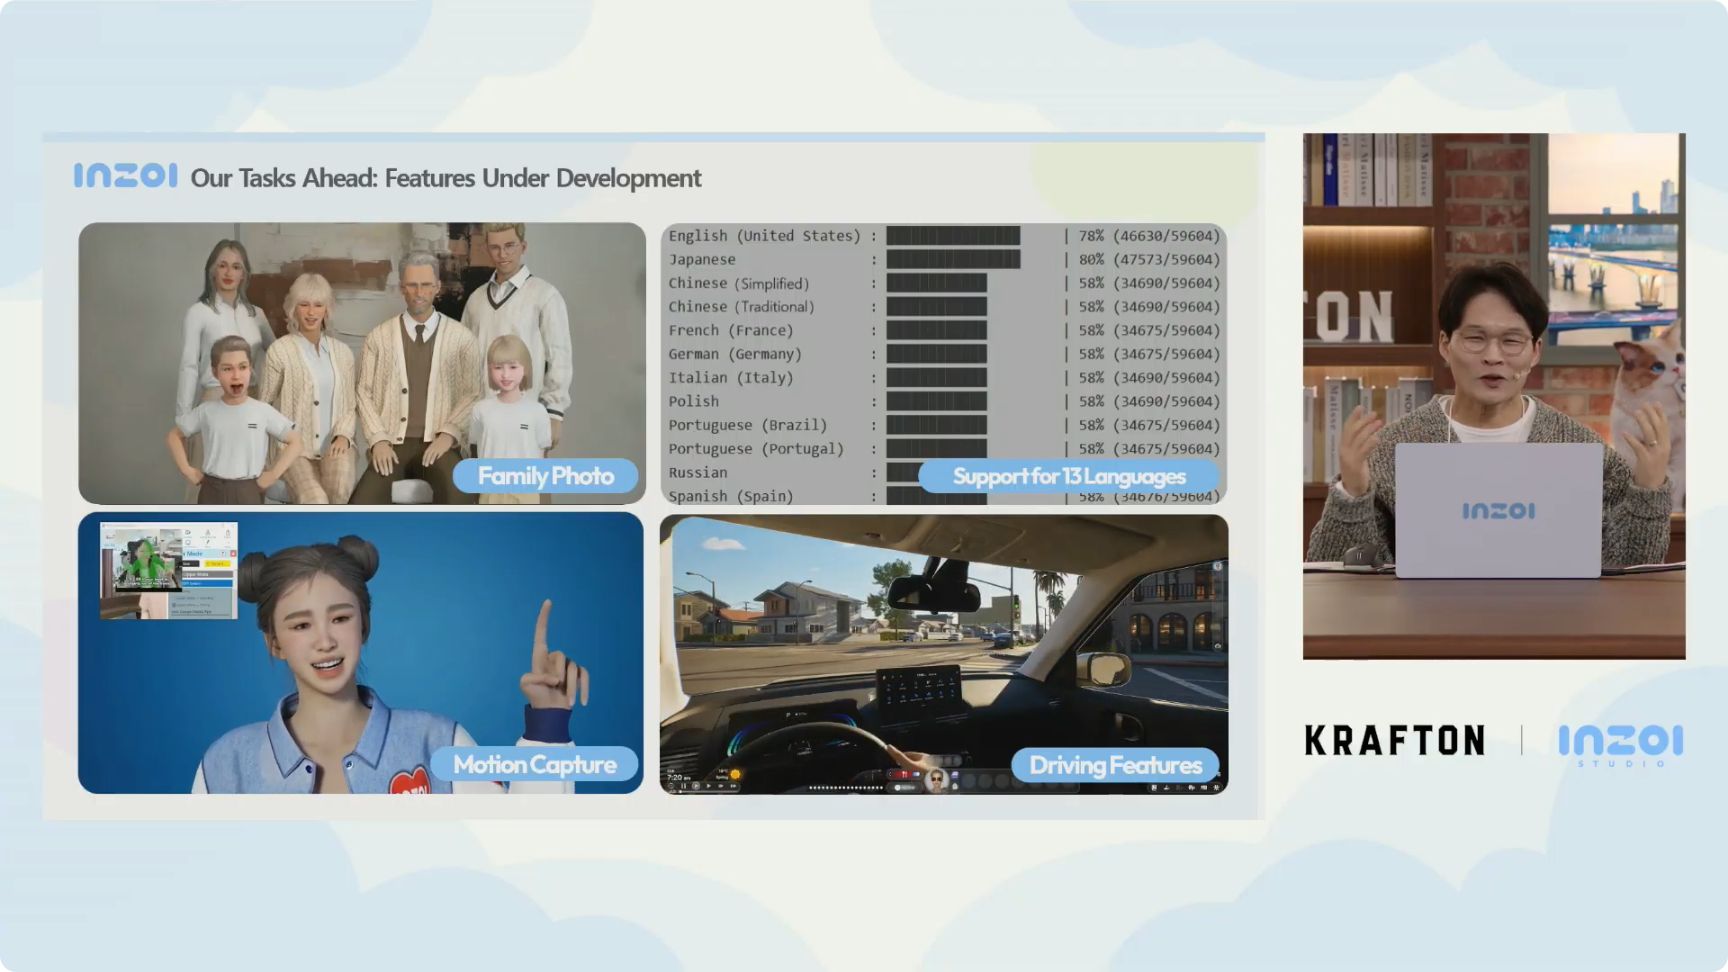This screenshot has height=972, width=1728.
Task: Click the inZOI Studio logo beside KRAFTON
Action: click(1620, 743)
